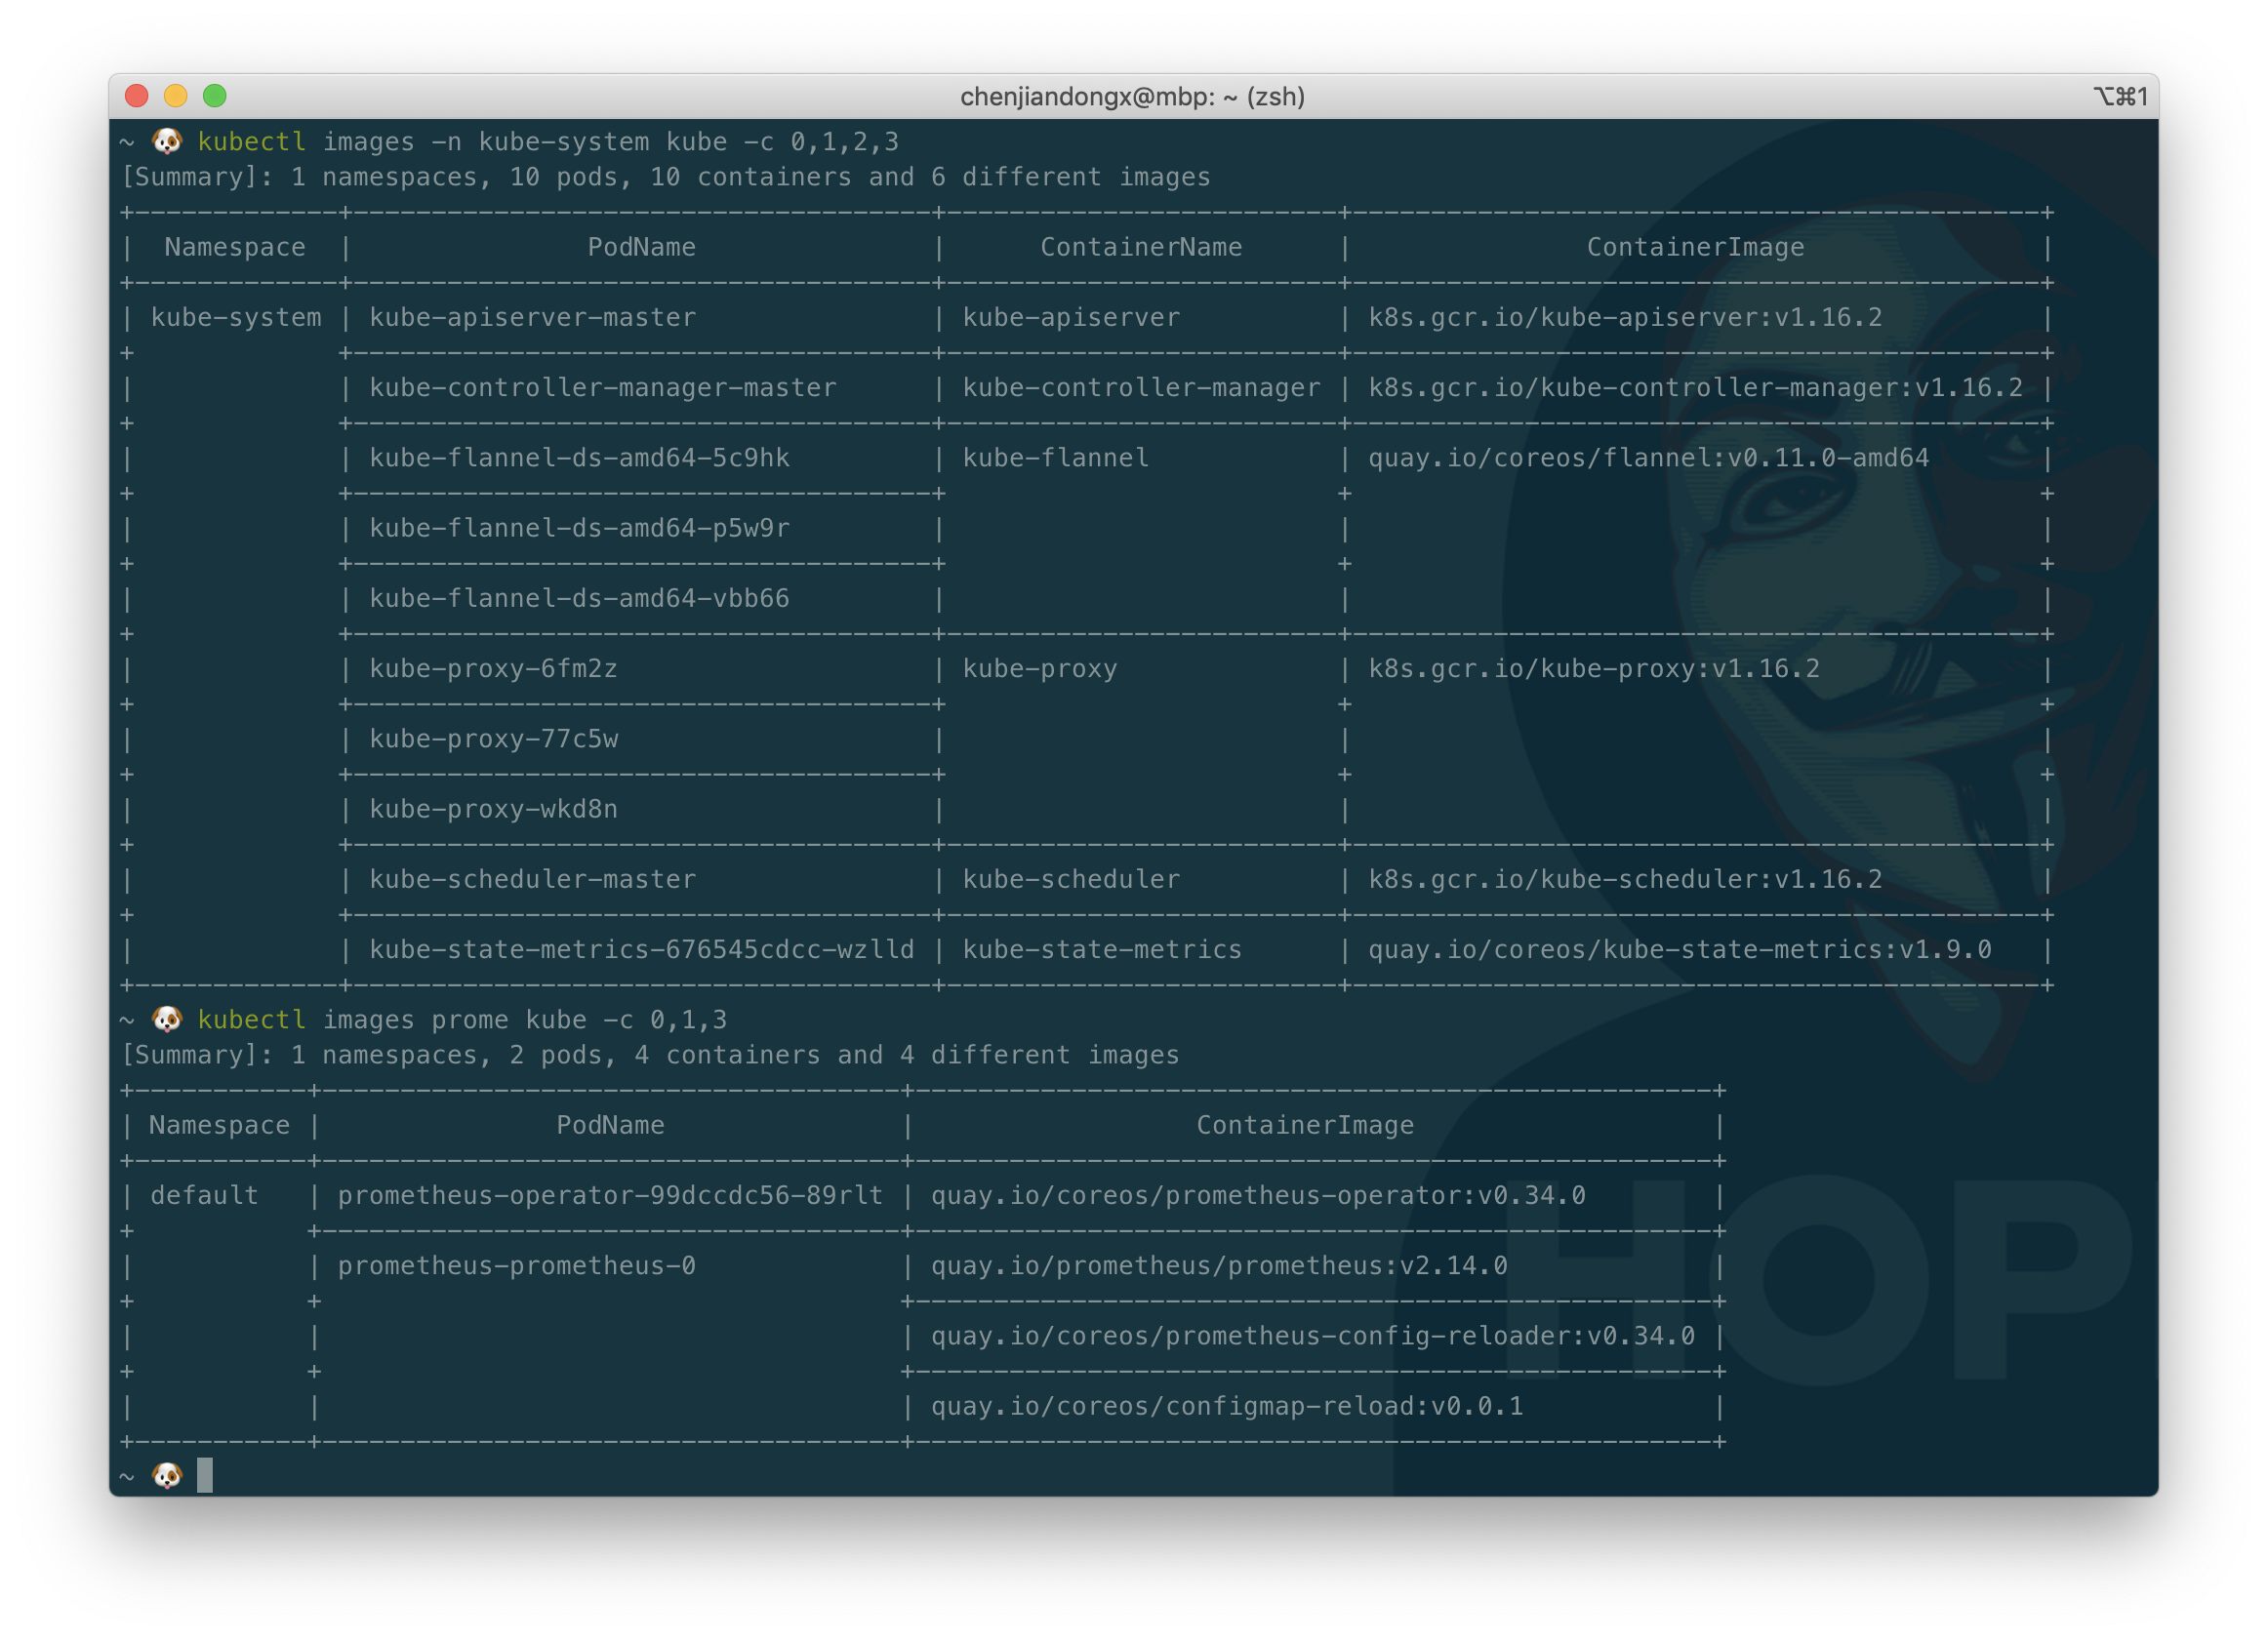2268x1641 pixels.
Task: Click the red close window button
Action: [137, 96]
